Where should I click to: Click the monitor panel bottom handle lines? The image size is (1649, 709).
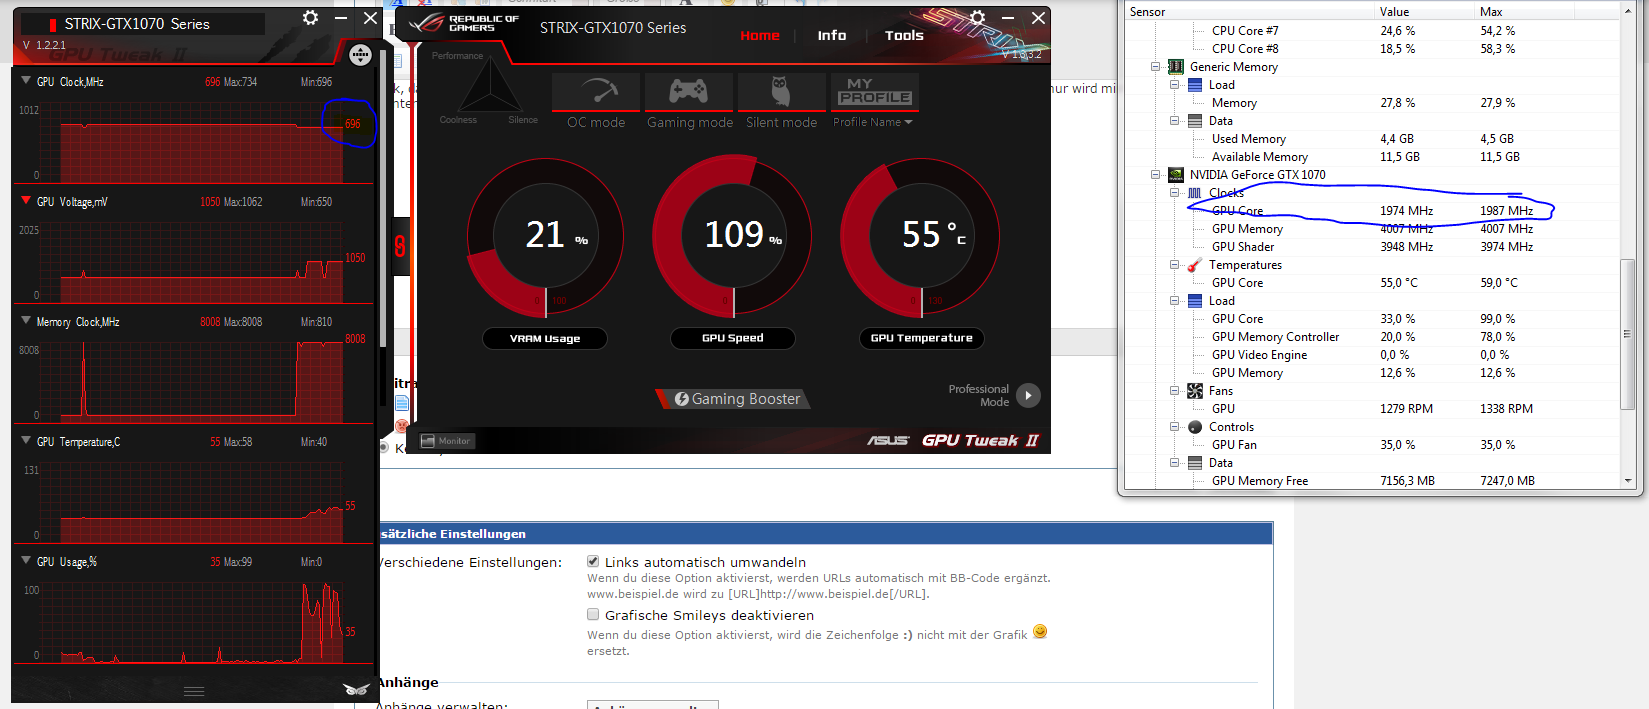tap(194, 691)
